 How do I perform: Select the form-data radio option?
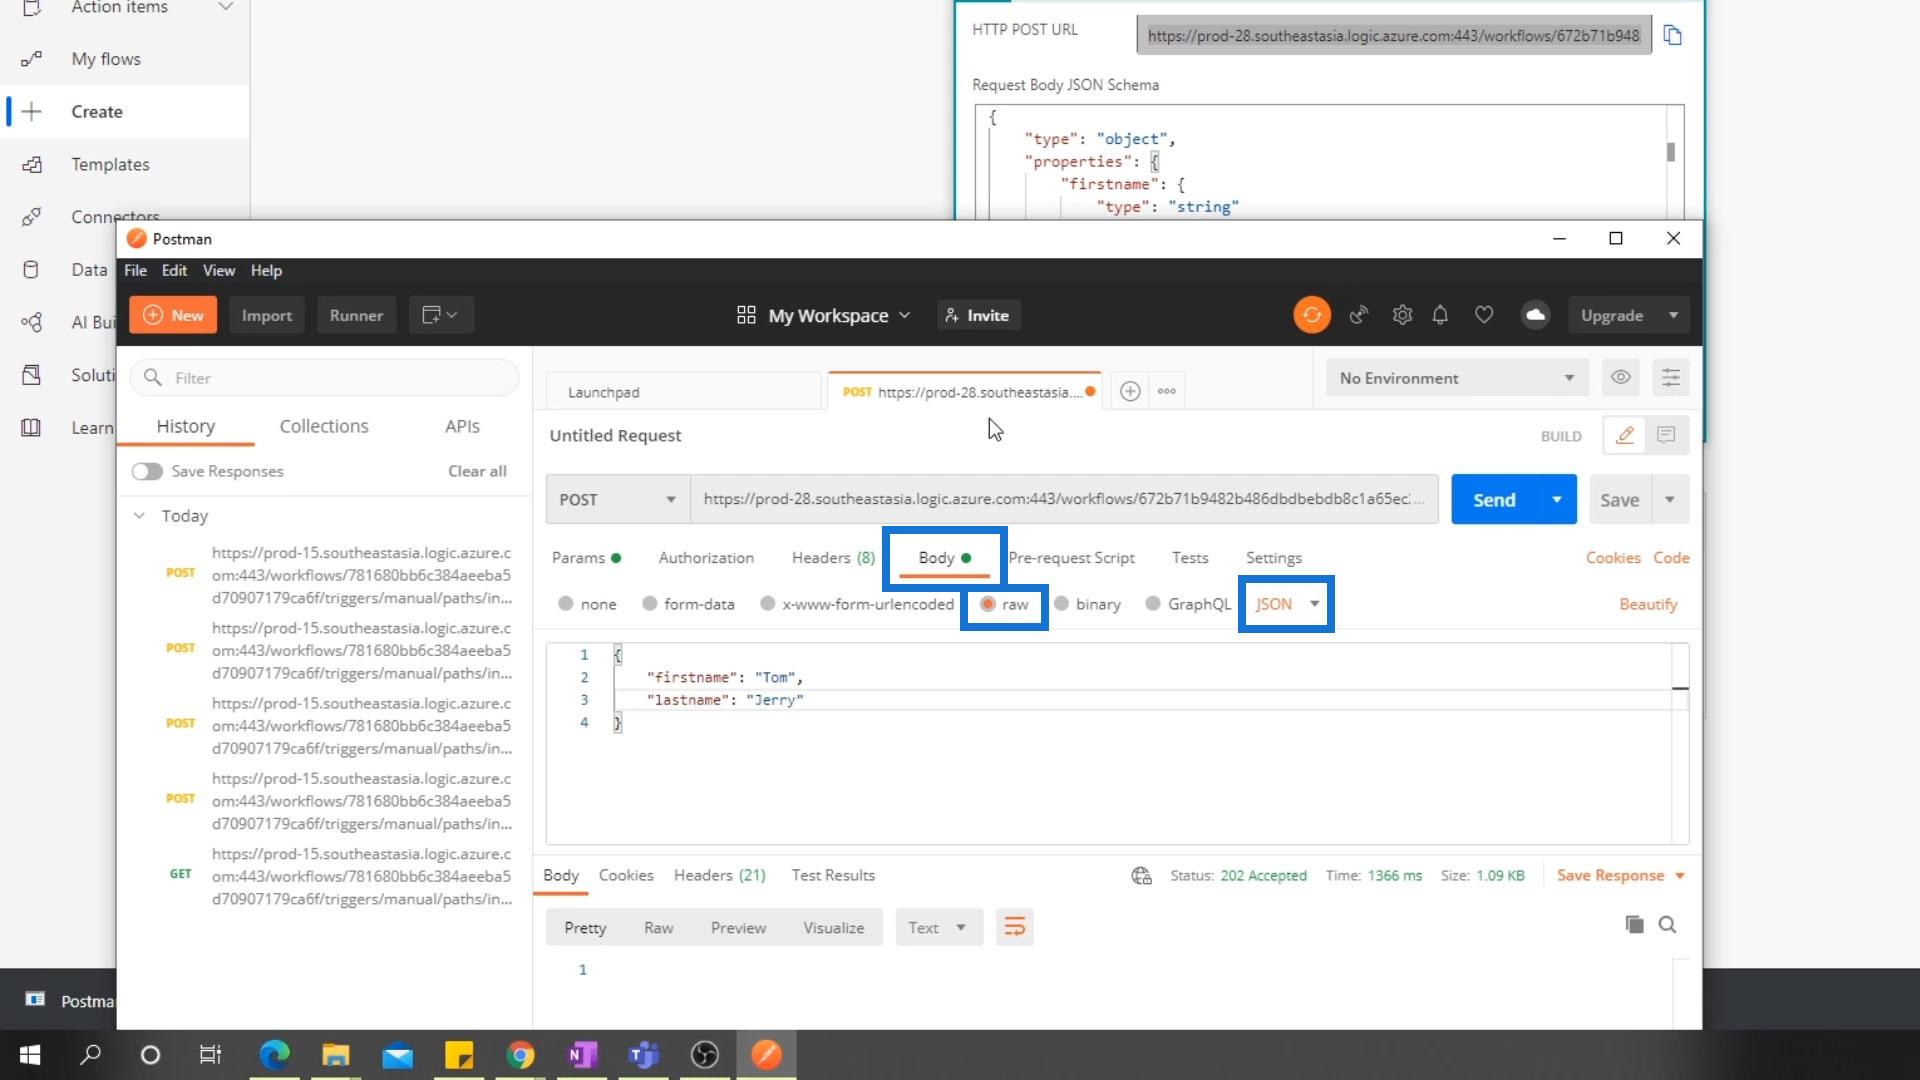pos(650,604)
